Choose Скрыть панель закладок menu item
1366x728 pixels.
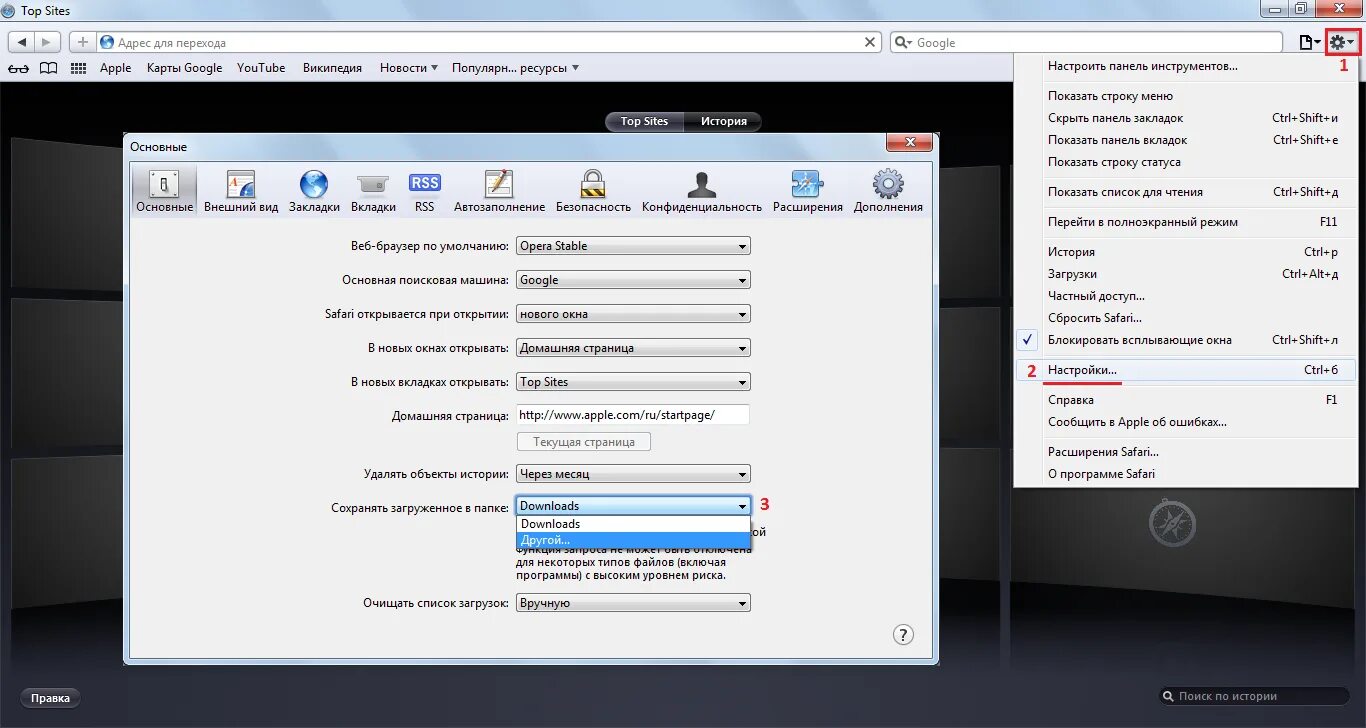click(x=1185, y=118)
